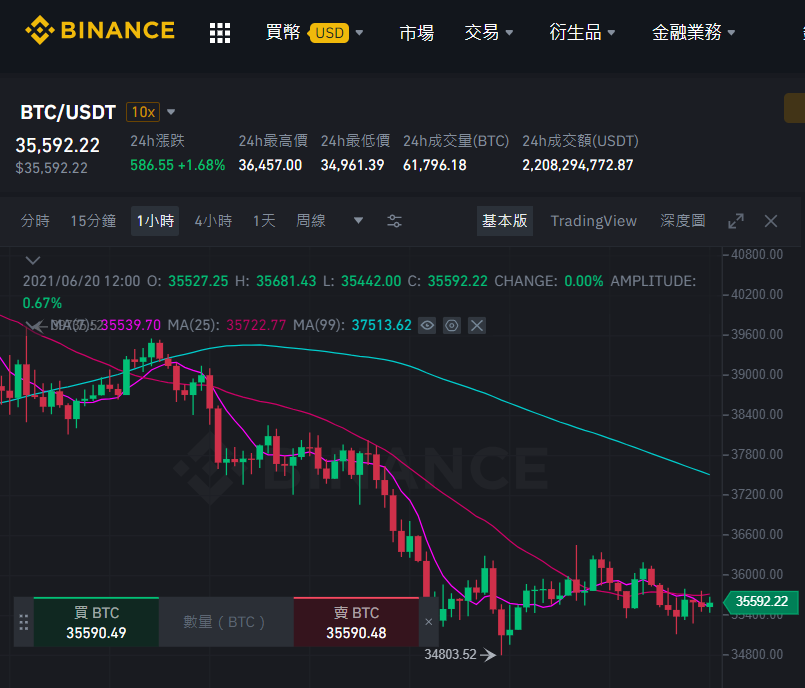Click the 2021/06/20 12:00 candle timestamp
Viewport: 805px width, 688px height.
(x=81, y=281)
